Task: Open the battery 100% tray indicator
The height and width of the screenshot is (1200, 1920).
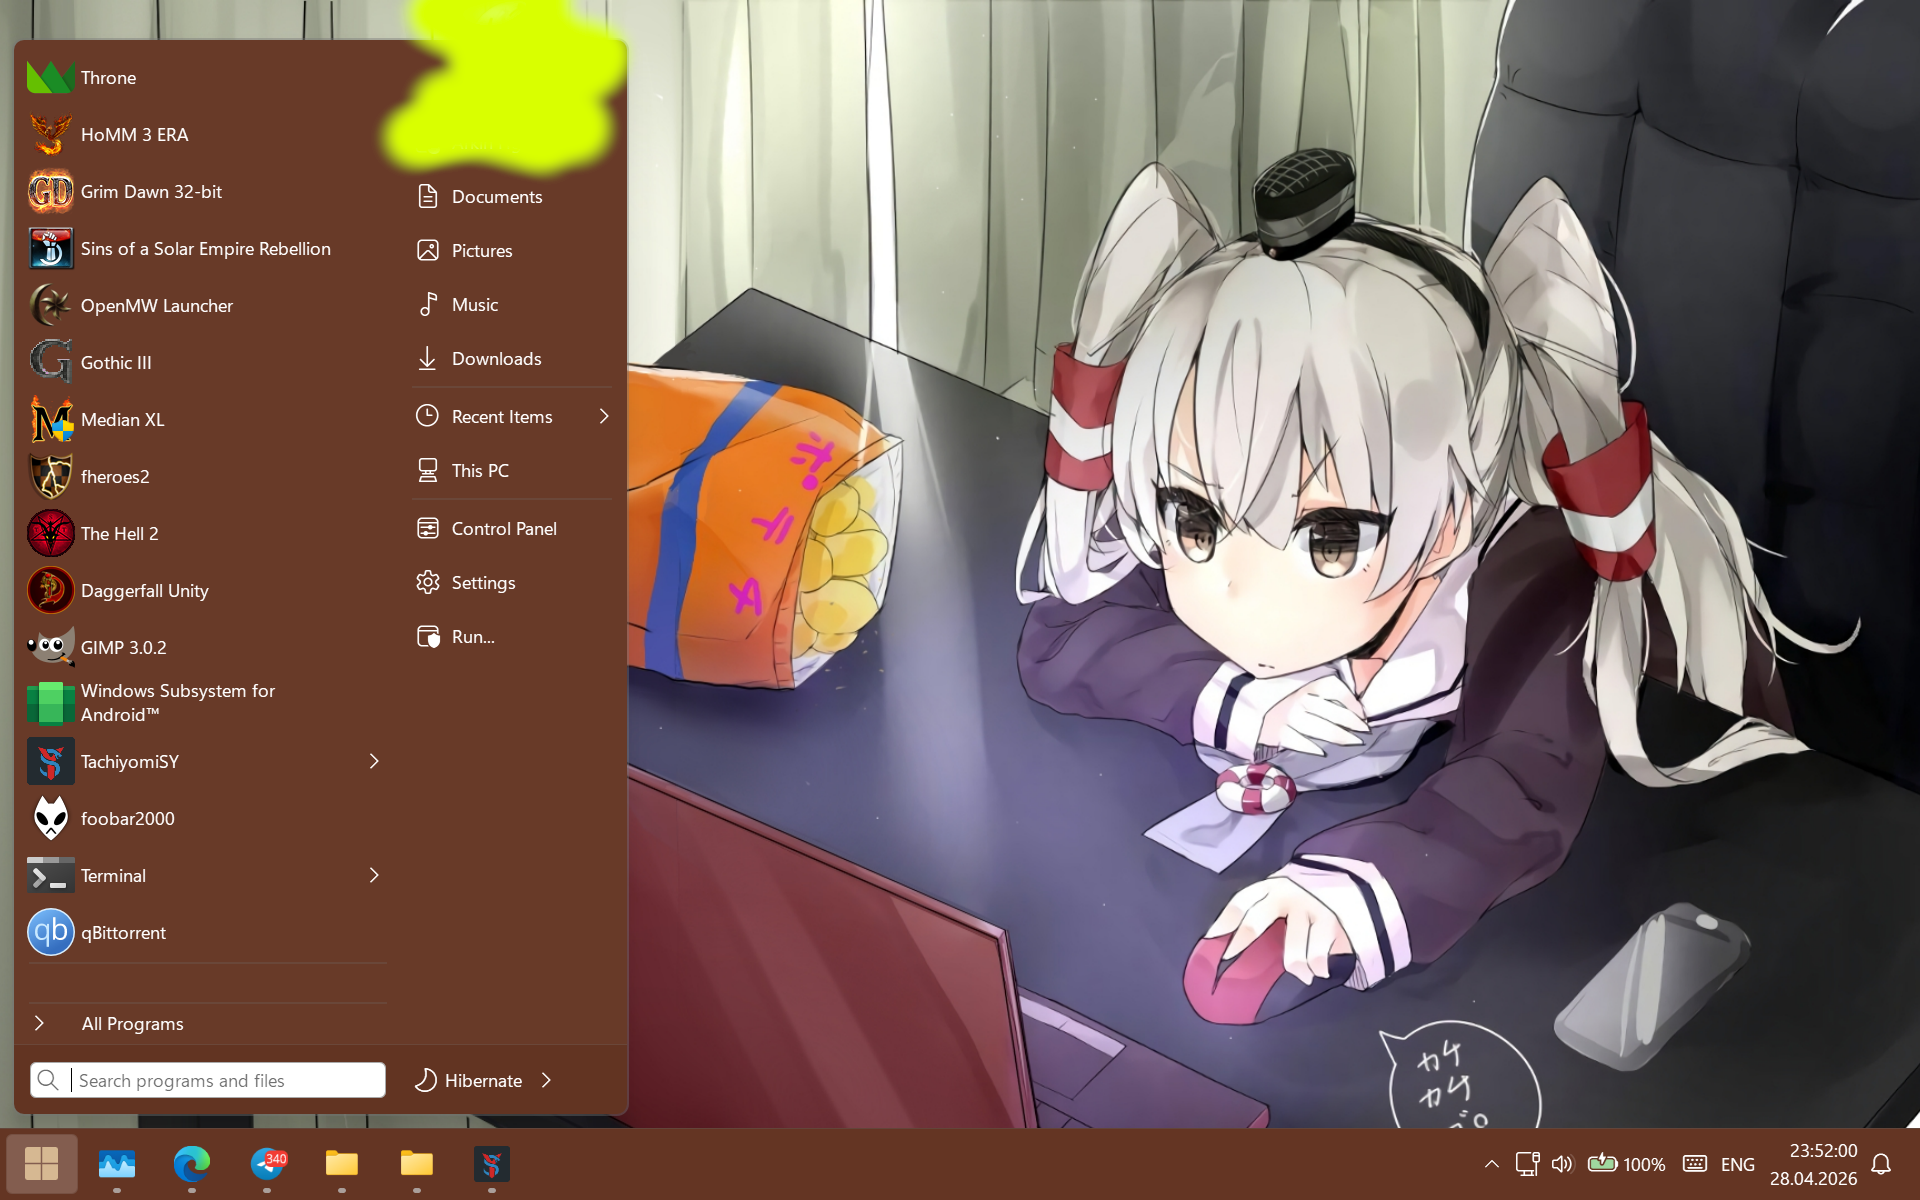Action: pos(1627,1164)
